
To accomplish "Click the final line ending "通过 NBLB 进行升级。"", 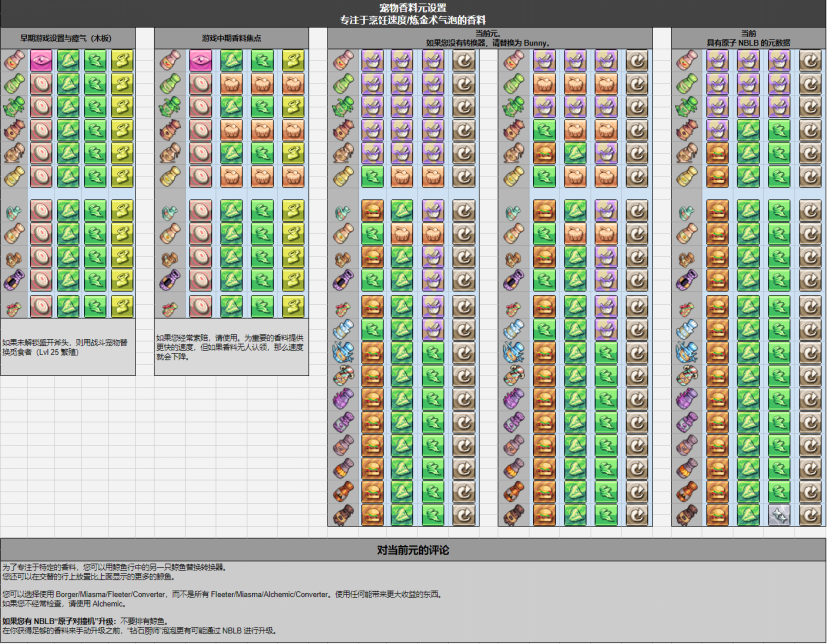I will coord(139,630).
